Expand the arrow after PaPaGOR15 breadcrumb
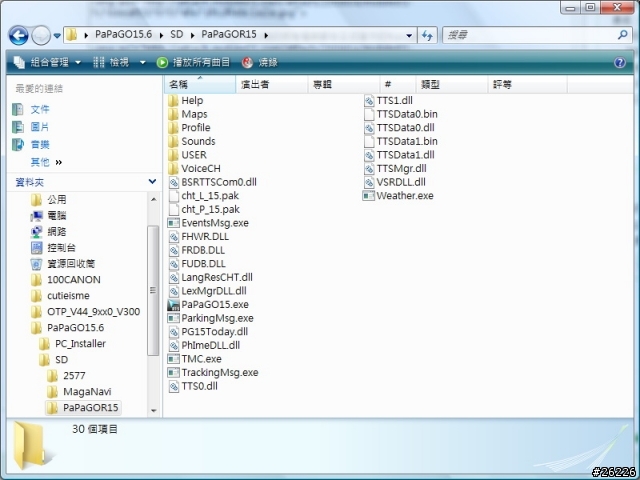The image size is (640, 480). (266, 35)
